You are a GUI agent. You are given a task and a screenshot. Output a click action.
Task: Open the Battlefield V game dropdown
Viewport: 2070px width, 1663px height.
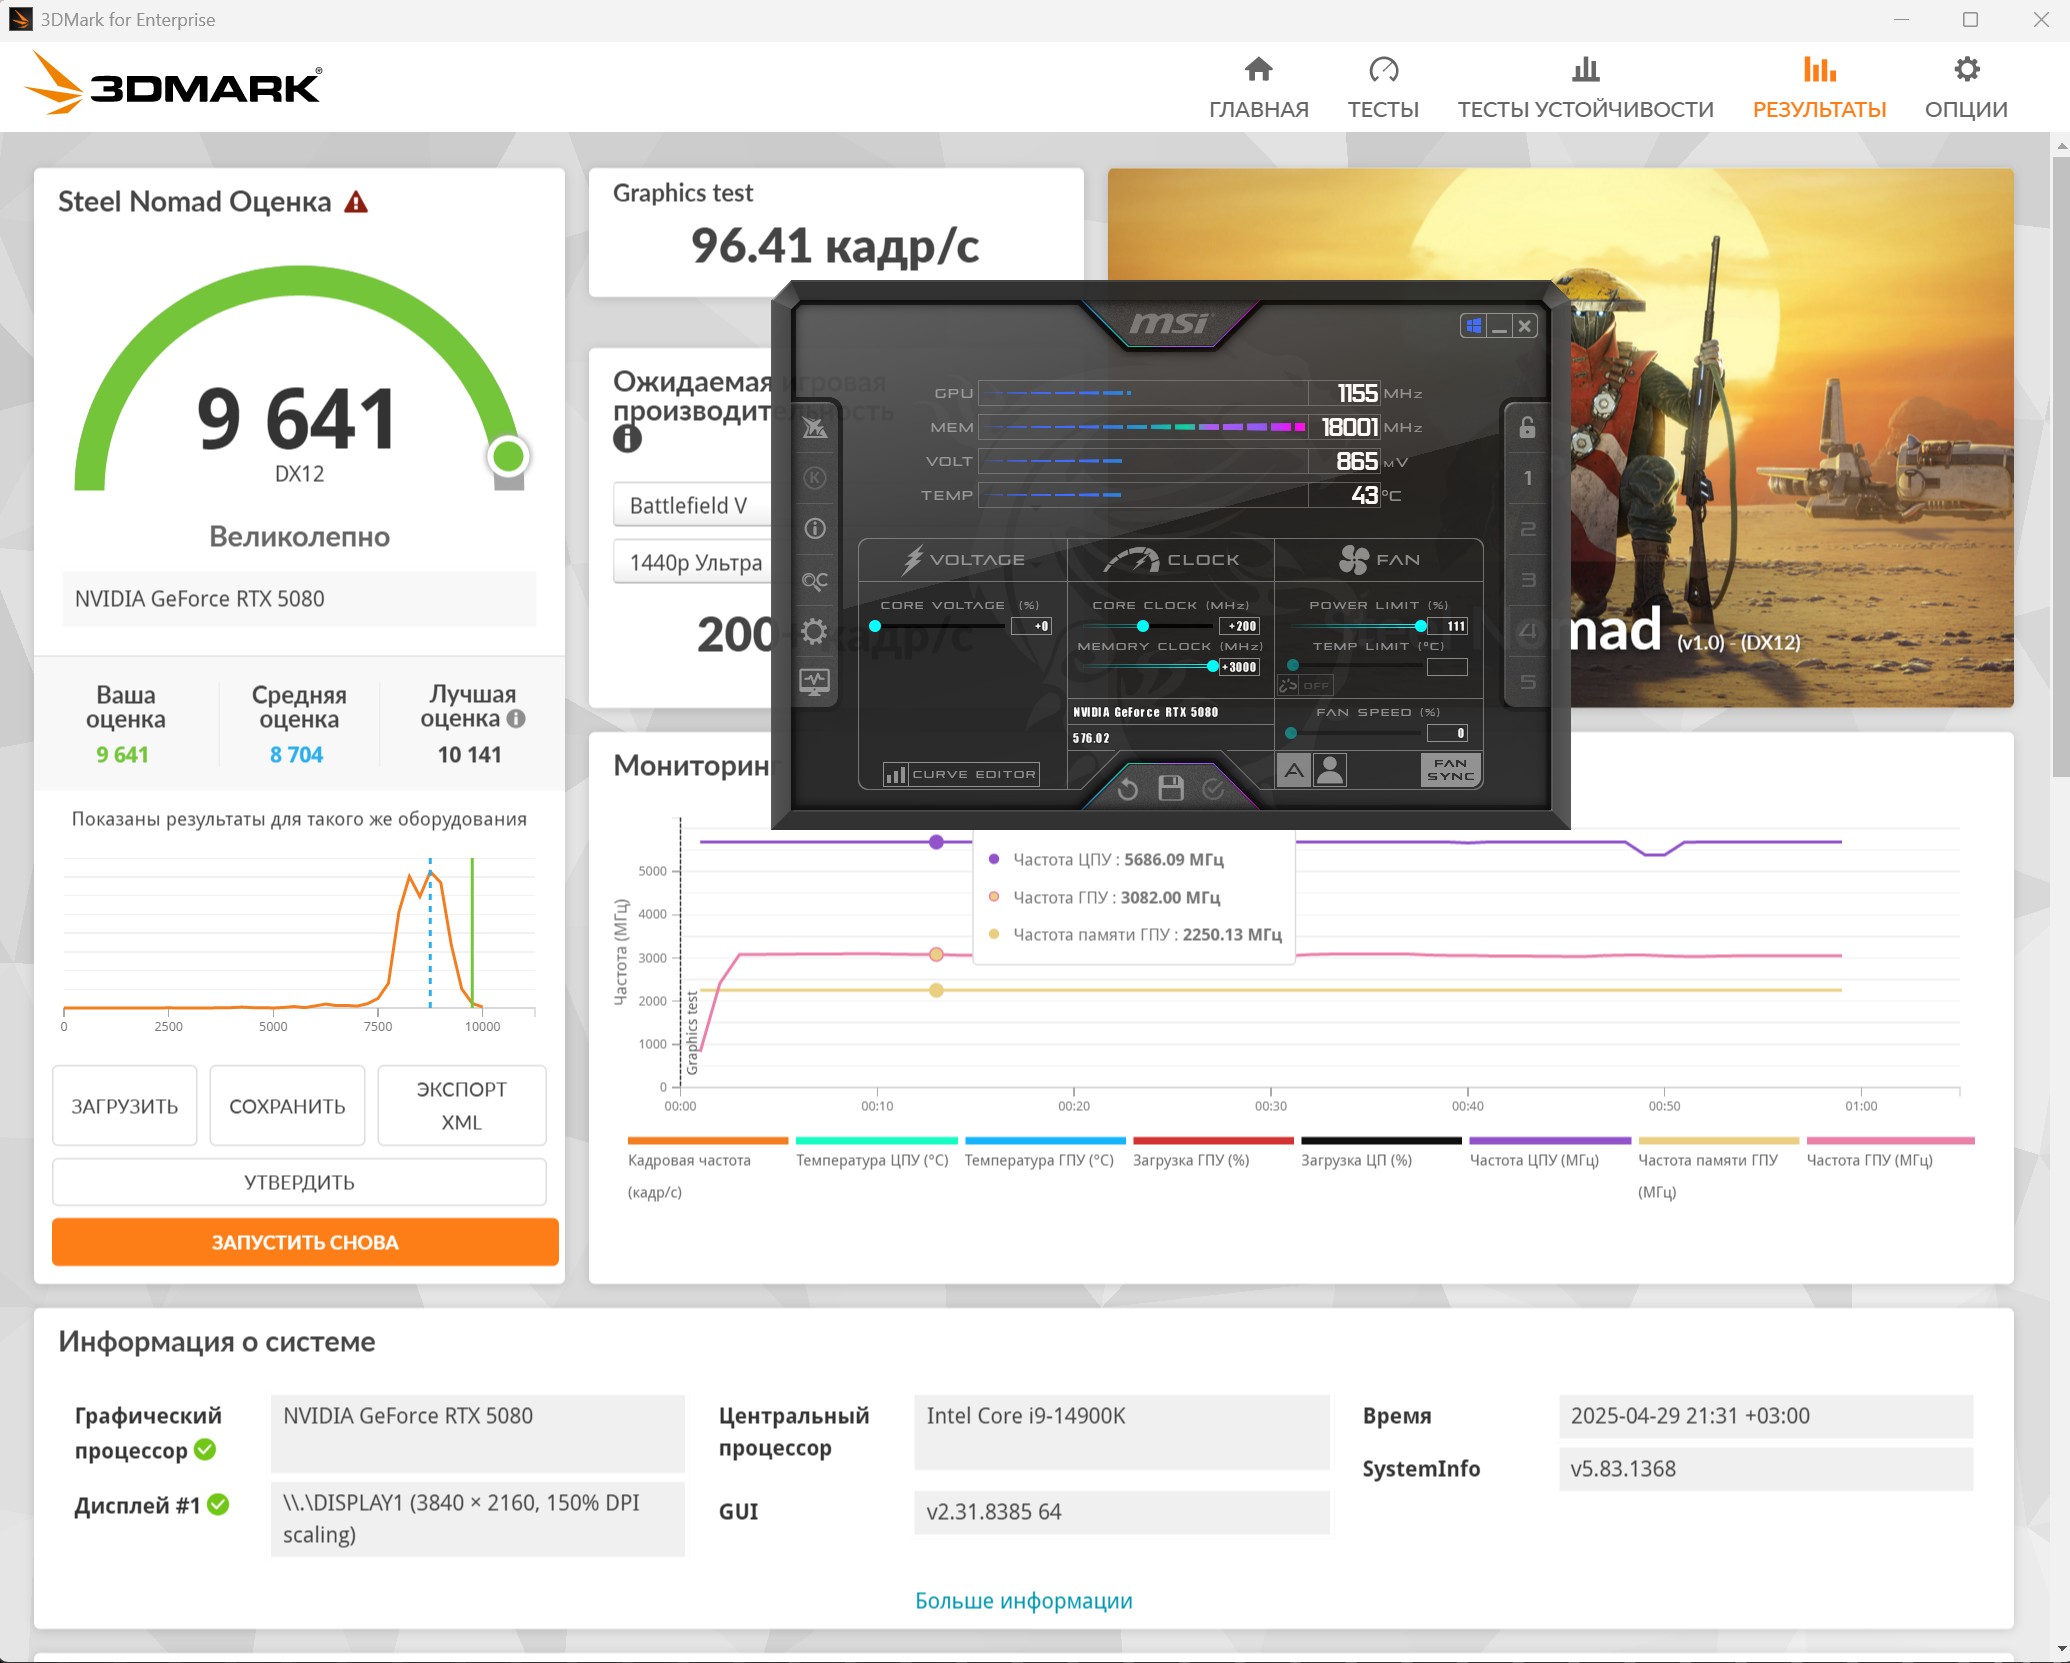pos(692,505)
